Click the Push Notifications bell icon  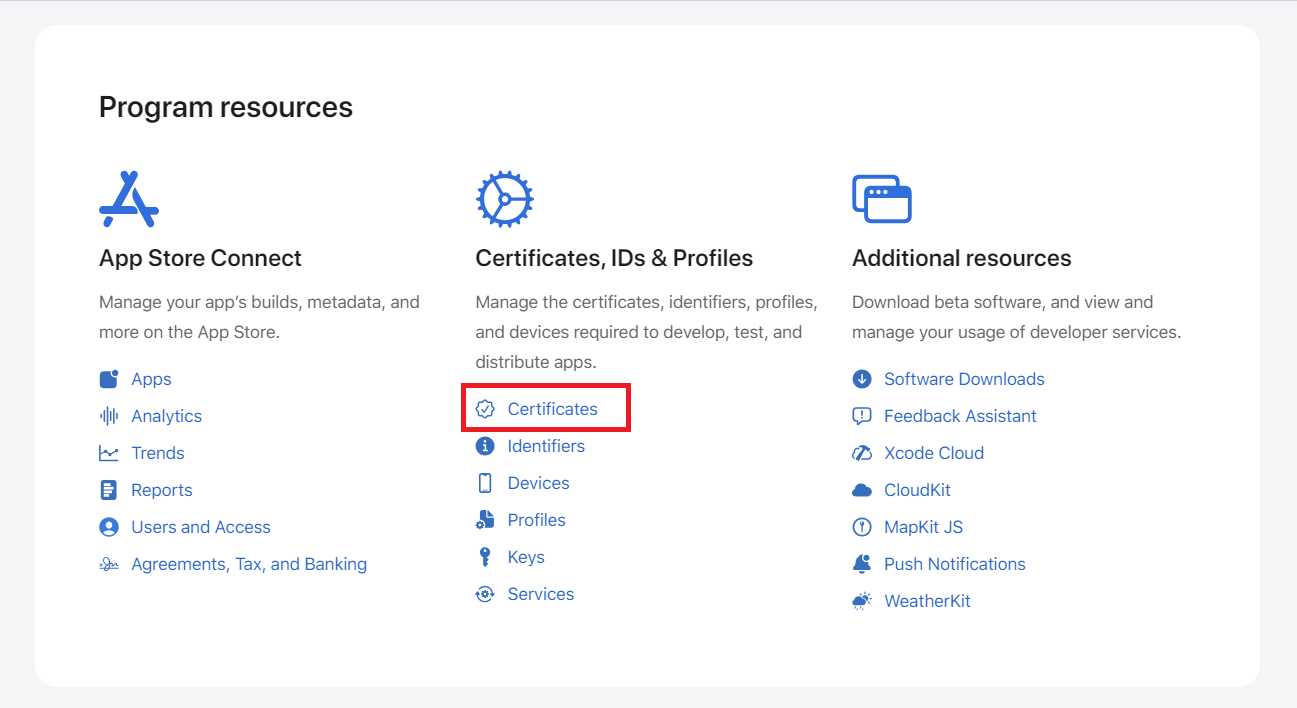pyautogui.click(x=862, y=564)
